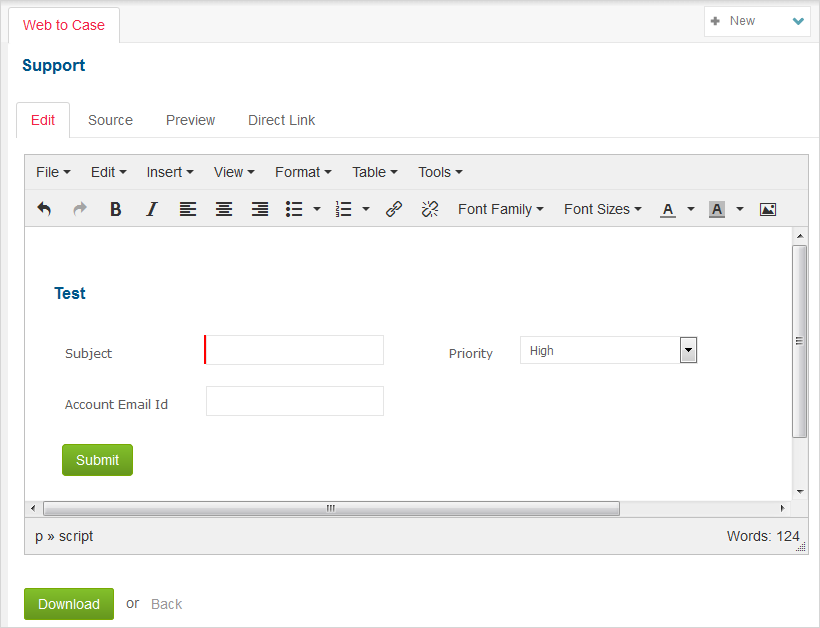Click the editor resize handle
The width and height of the screenshot is (820, 628).
coord(801,547)
